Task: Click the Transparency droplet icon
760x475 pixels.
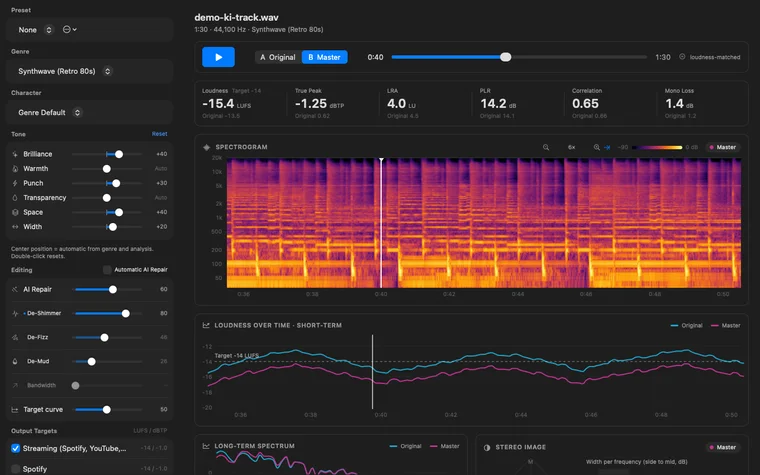Action: [15, 198]
